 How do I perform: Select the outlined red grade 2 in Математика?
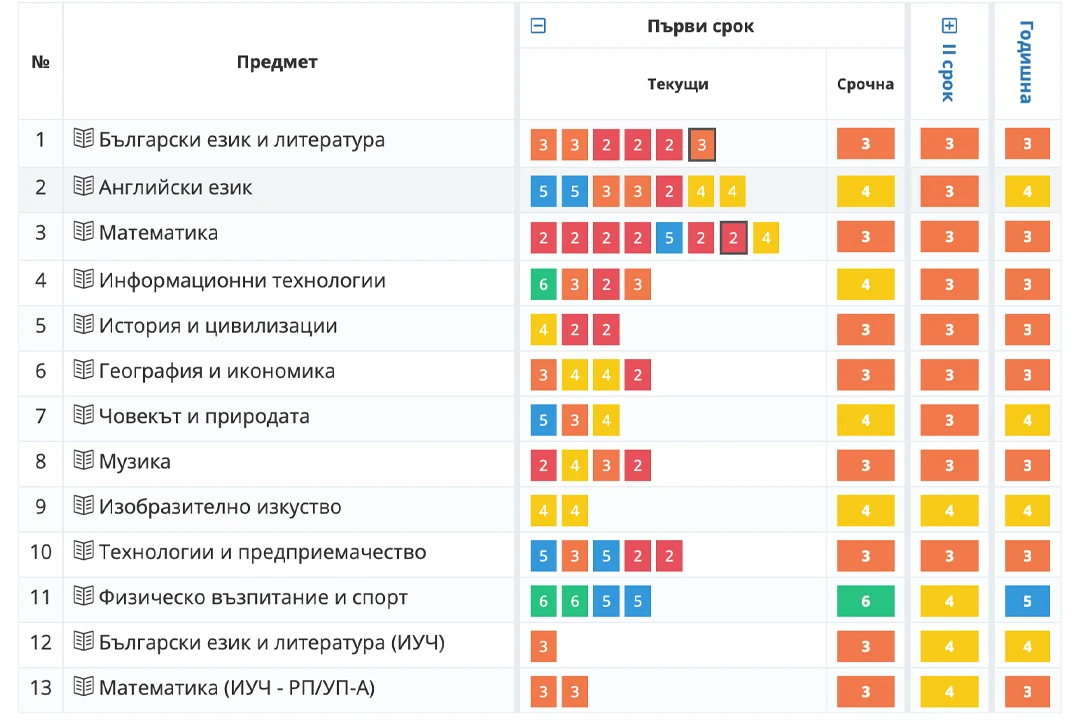coord(734,238)
